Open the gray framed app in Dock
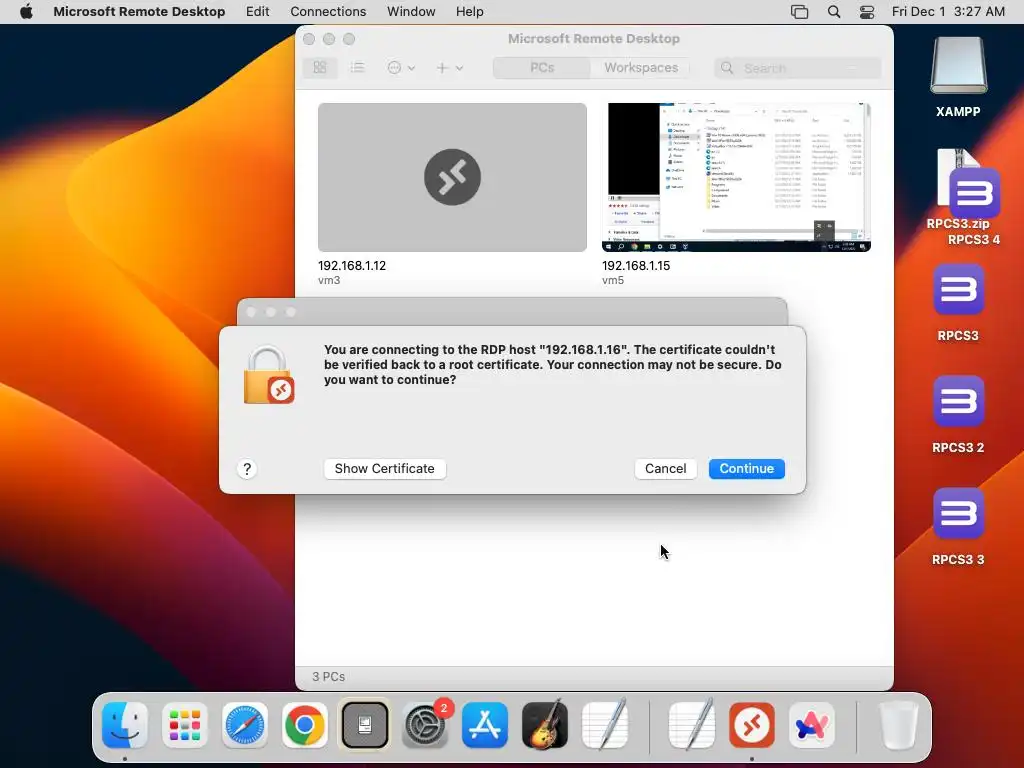This screenshot has height=768, width=1024. pos(364,725)
